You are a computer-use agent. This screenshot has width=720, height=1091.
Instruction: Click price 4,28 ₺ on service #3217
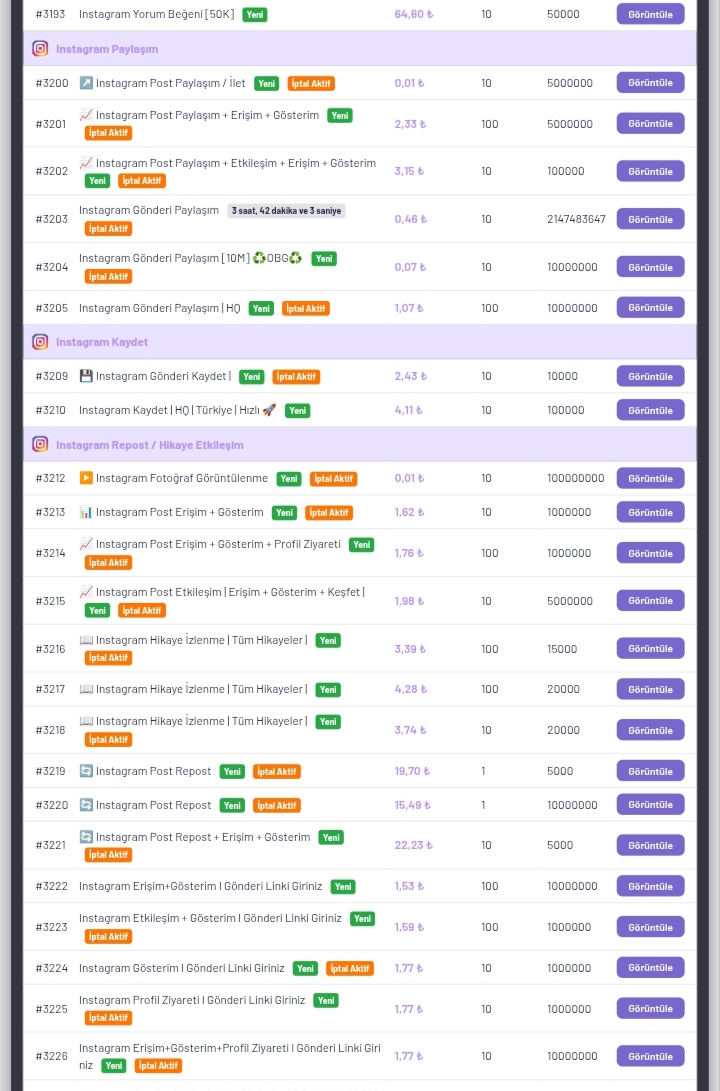(411, 689)
